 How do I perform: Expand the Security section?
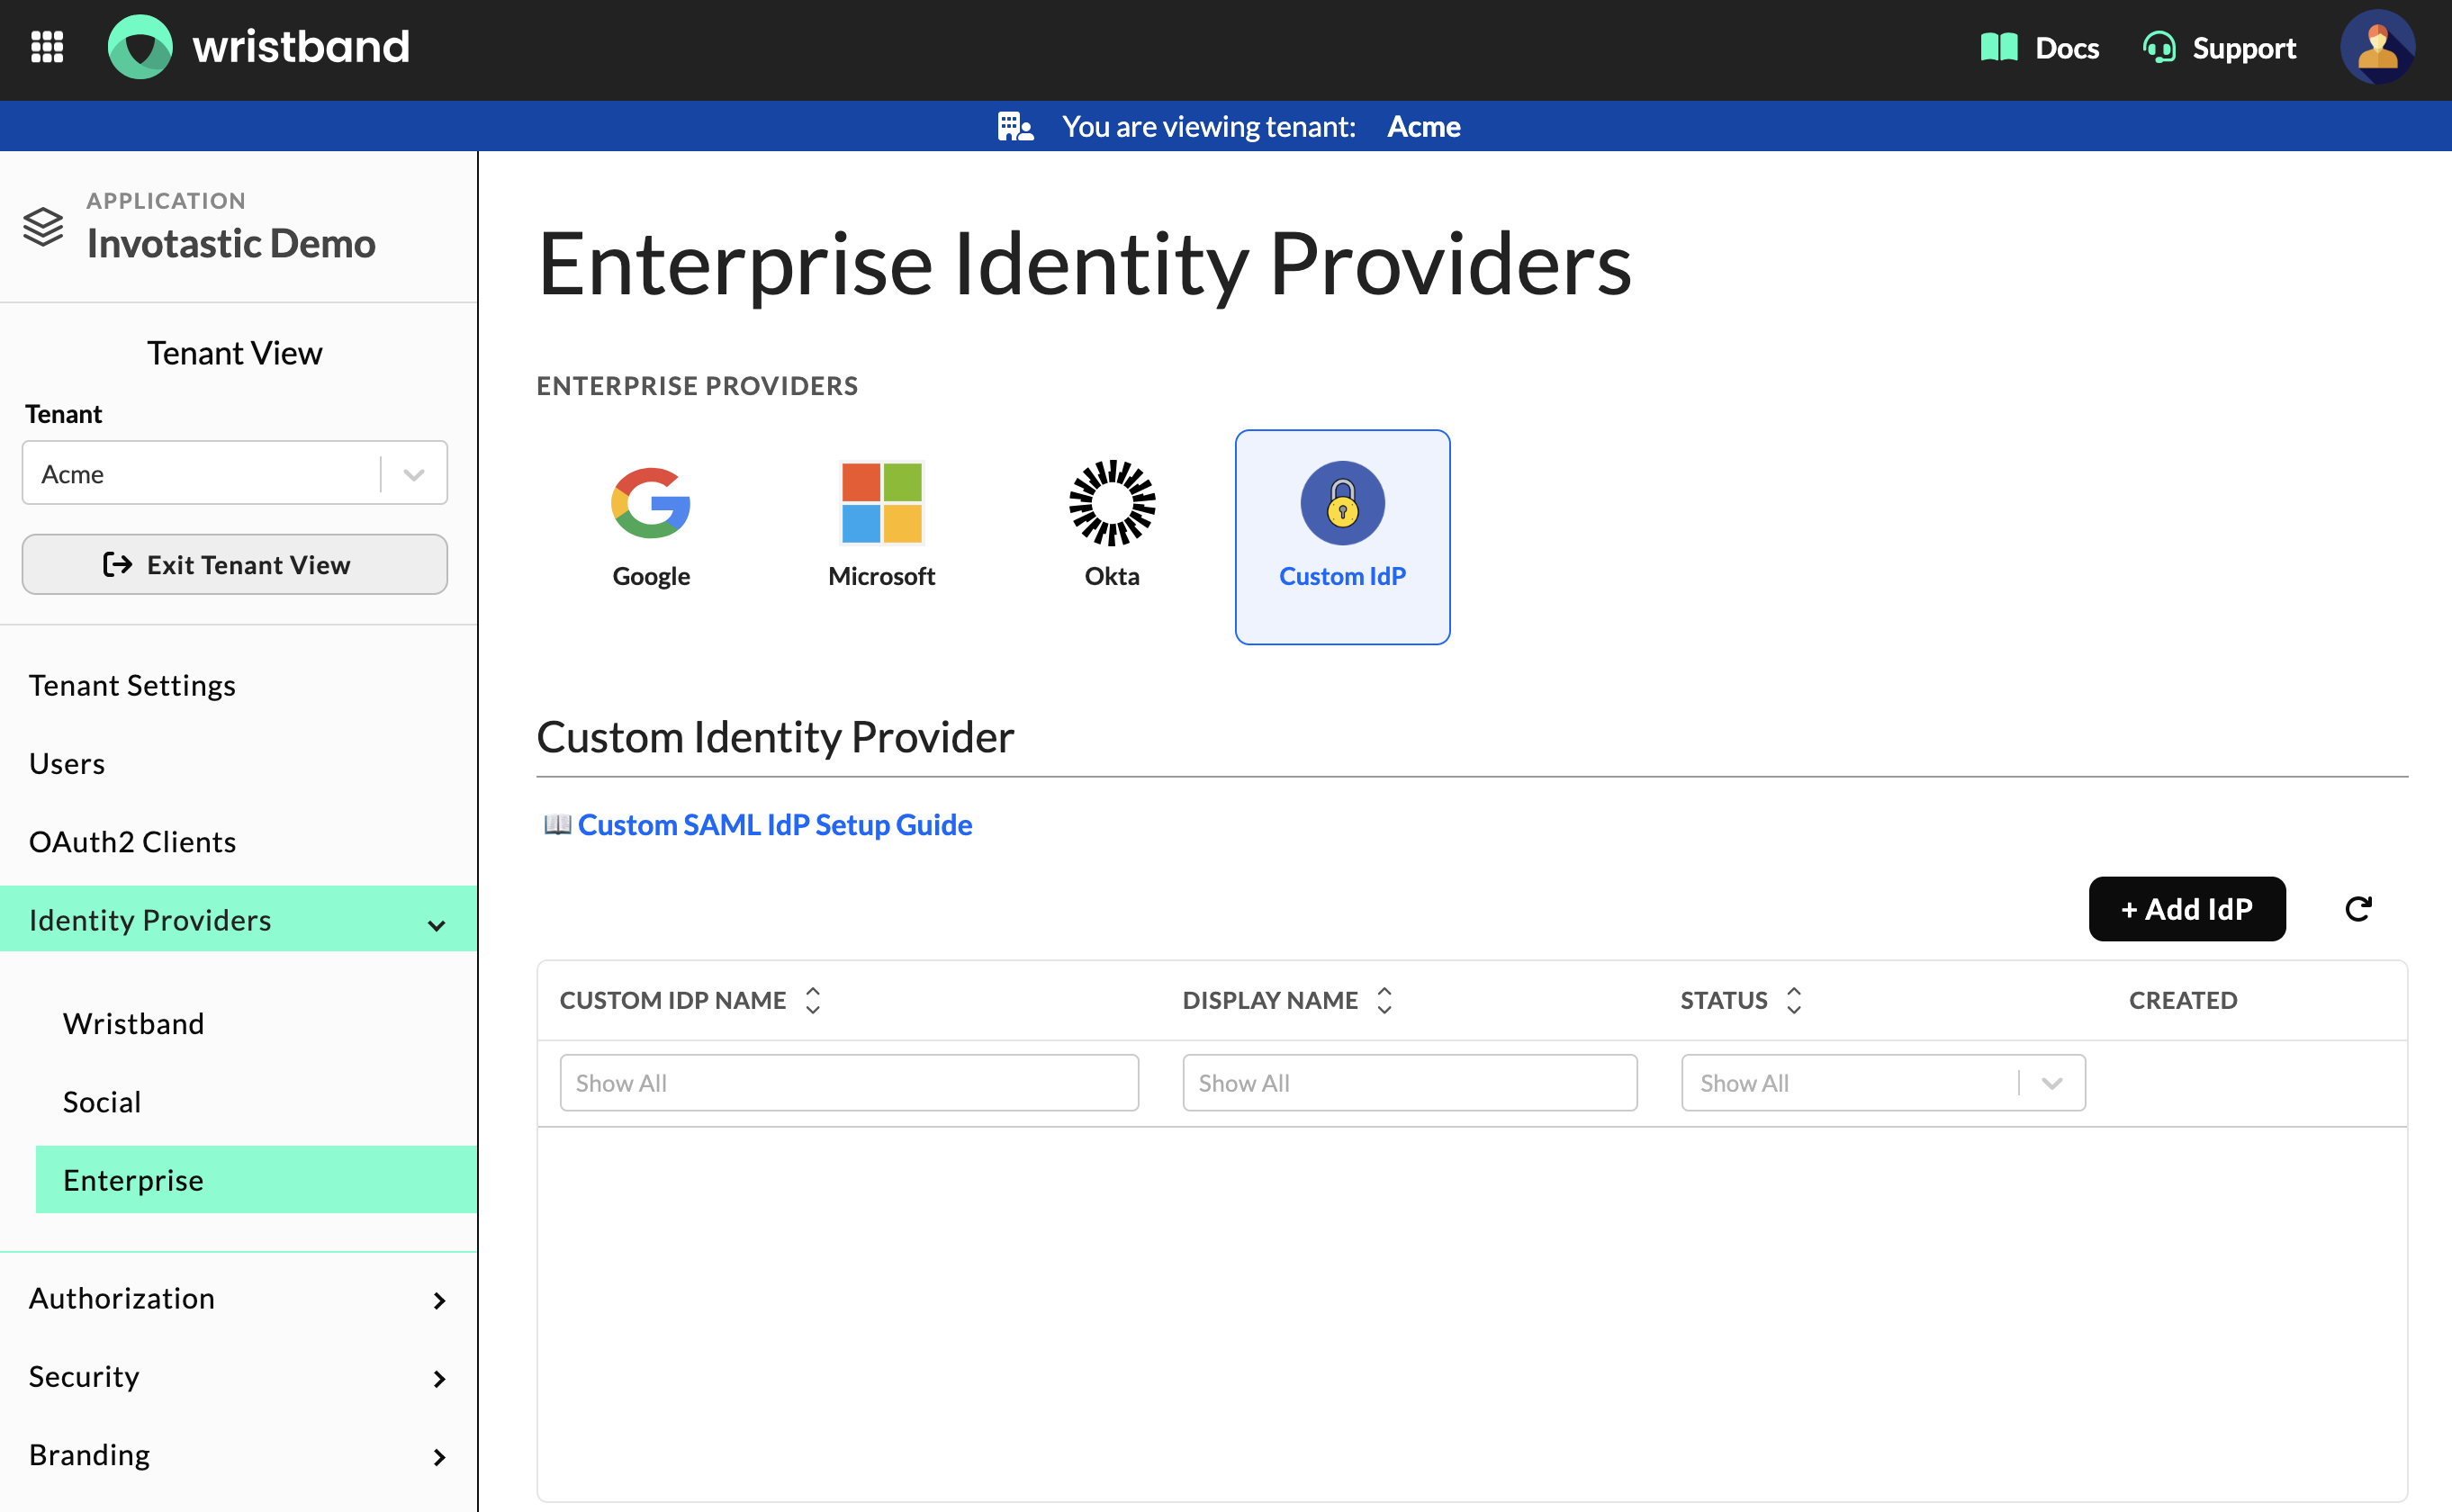click(x=438, y=1378)
